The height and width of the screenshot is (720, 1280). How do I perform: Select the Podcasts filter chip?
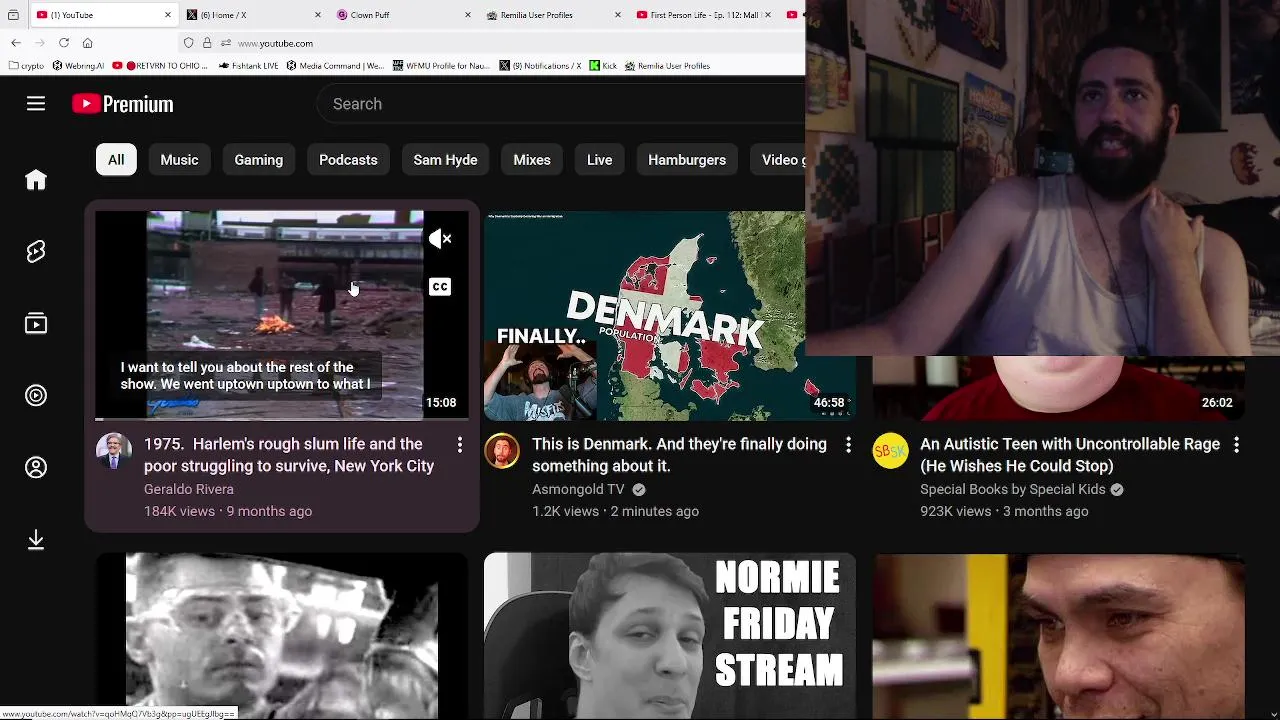pos(348,160)
